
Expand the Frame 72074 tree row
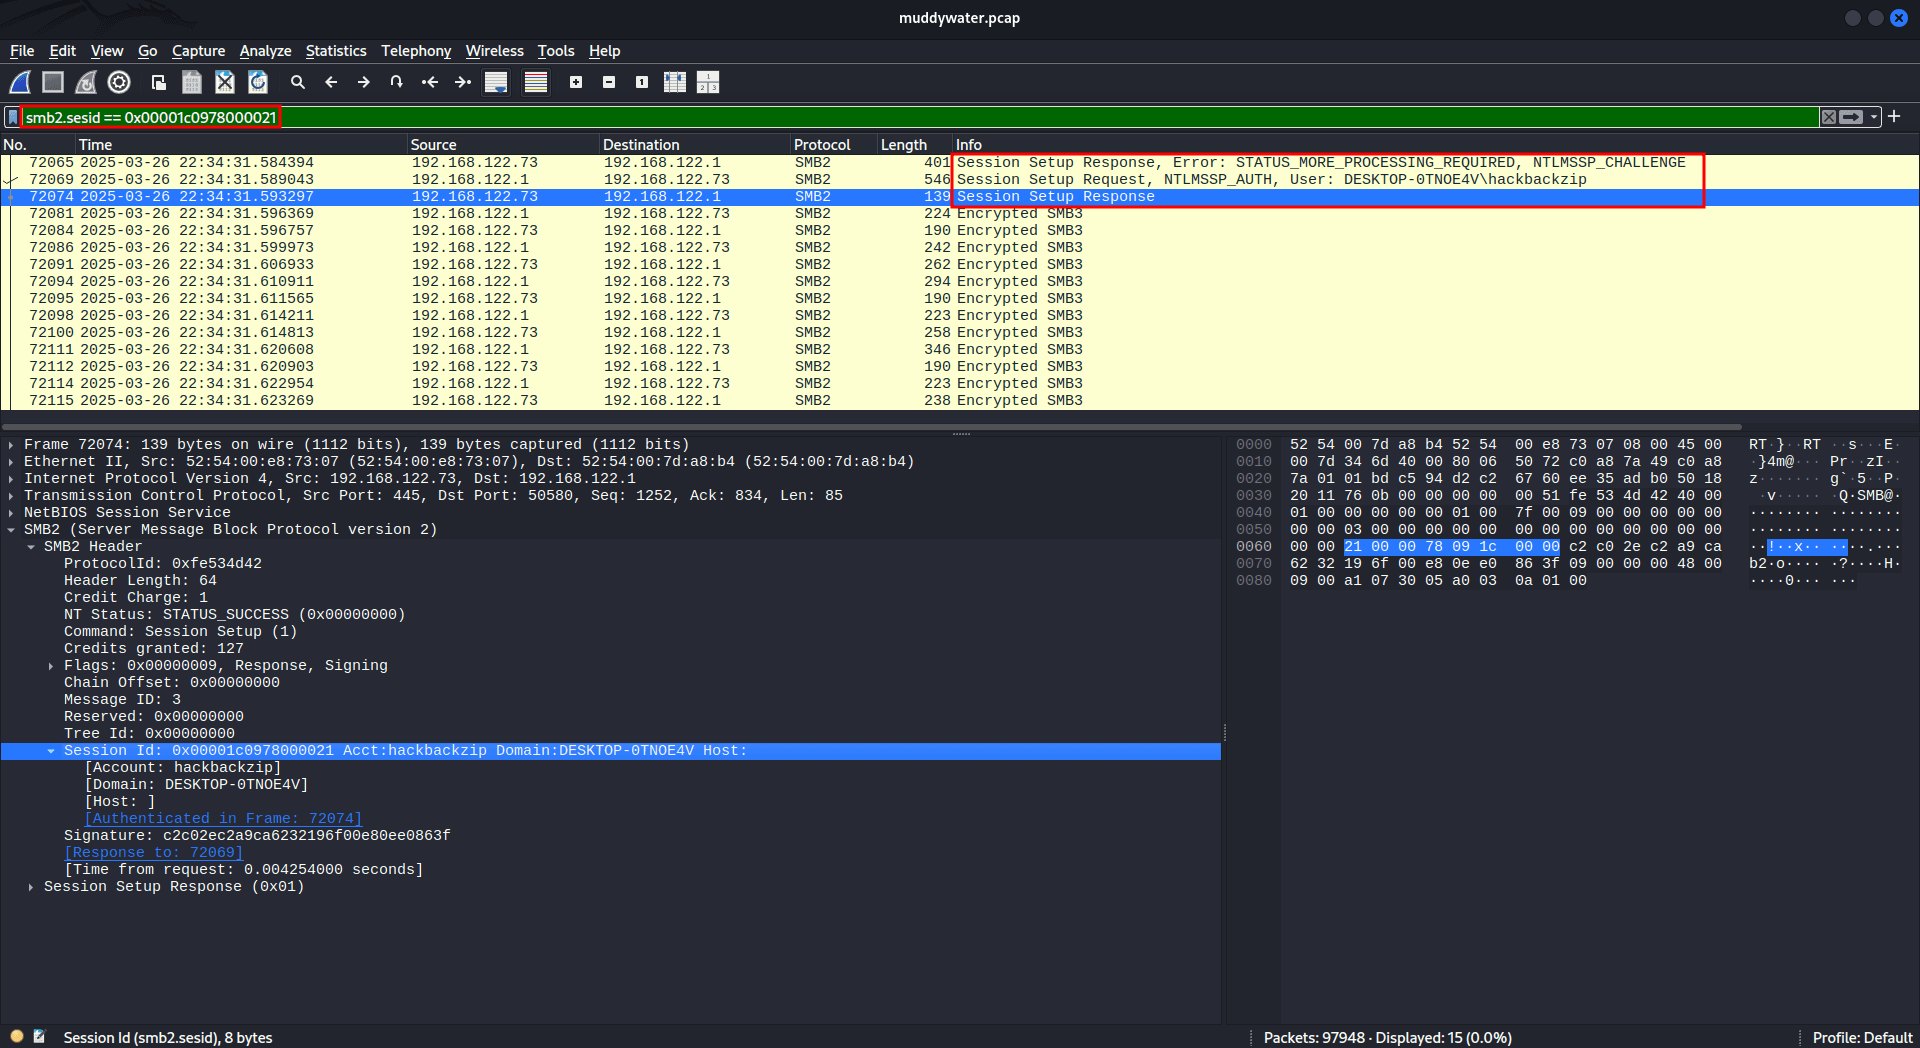11,445
